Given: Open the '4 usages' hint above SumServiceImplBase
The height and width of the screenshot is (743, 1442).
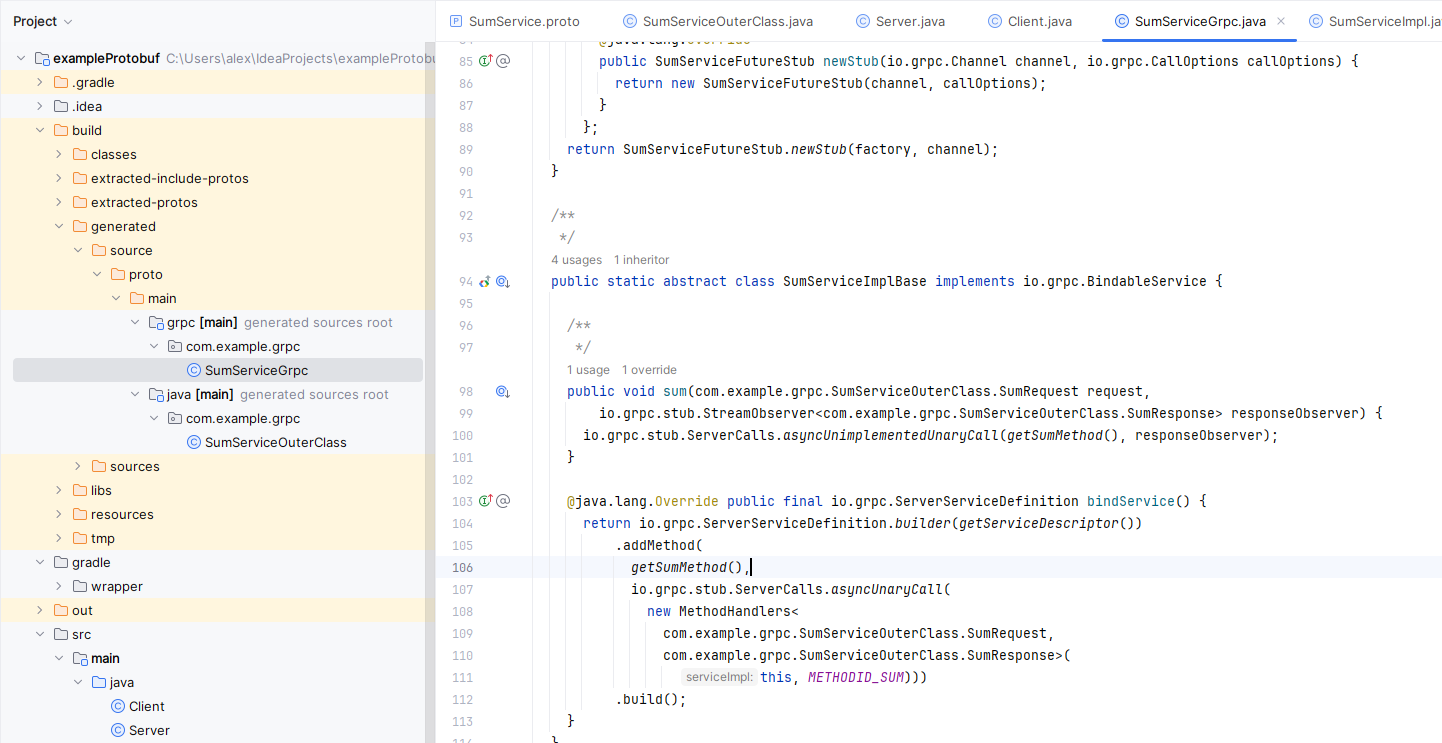Looking at the screenshot, I should pyautogui.click(x=577, y=260).
